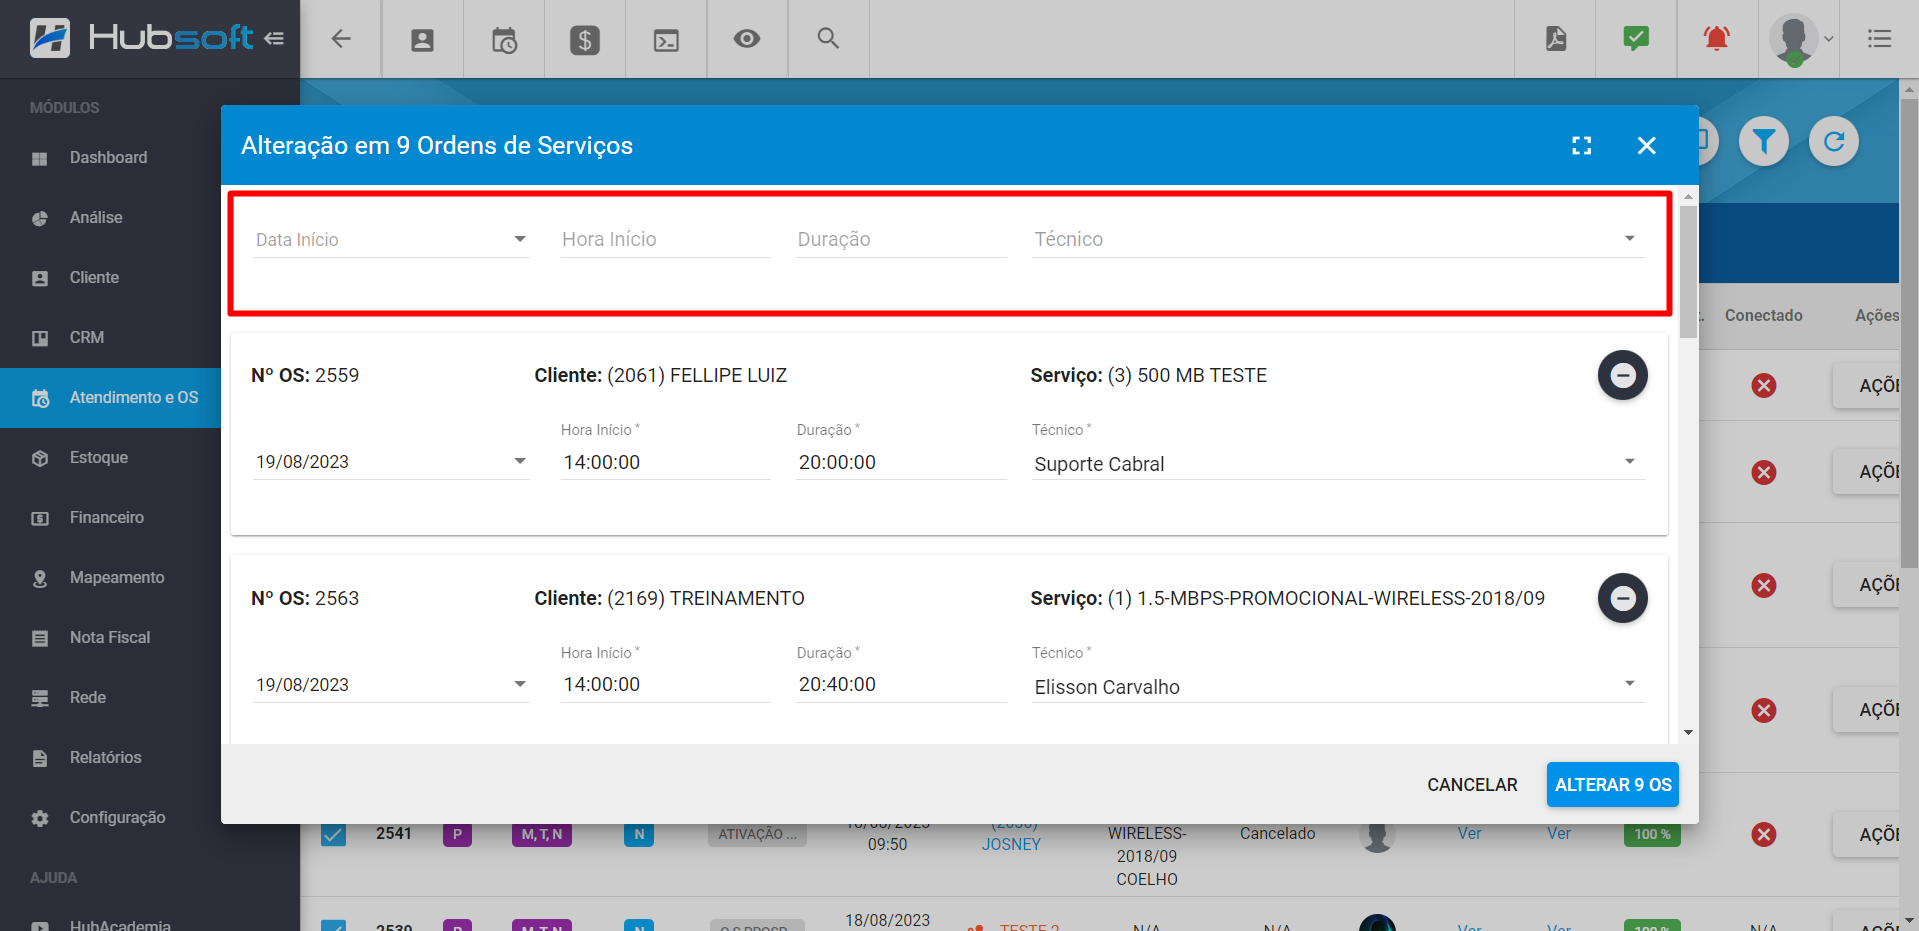Click CANCELAR to dismiss changes
This screenshot has width=1919, height=931.
point(1472,785)
